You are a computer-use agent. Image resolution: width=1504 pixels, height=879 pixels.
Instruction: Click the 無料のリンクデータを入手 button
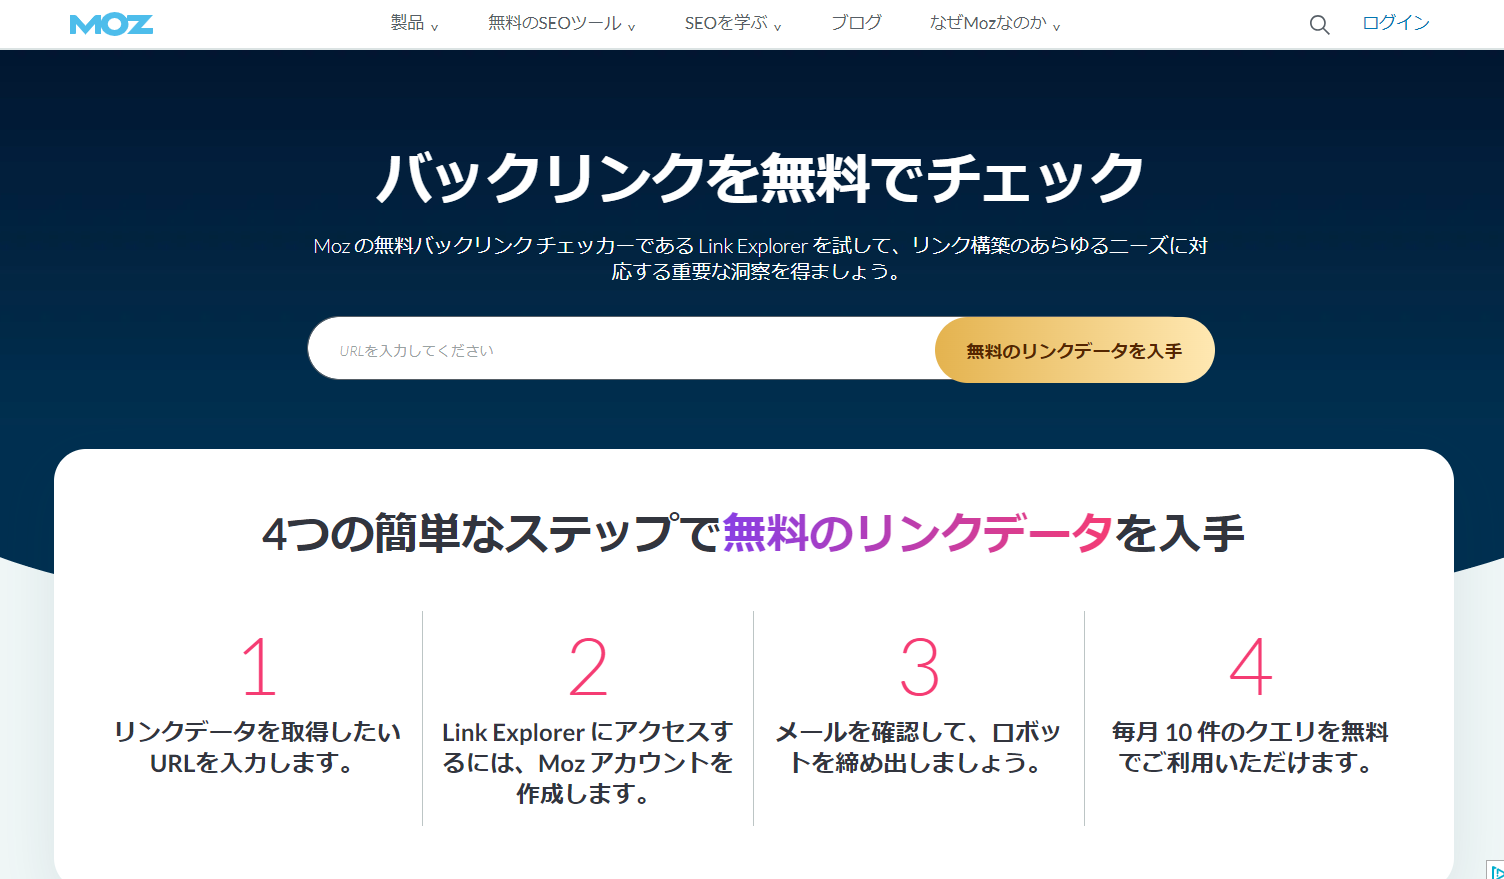1074,350
